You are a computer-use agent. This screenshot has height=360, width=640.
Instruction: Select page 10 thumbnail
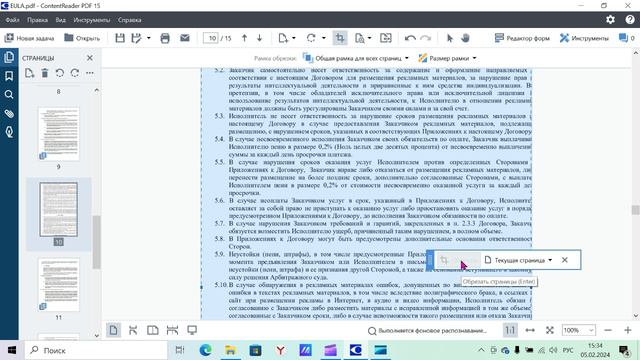pyautogui.click(x=59, y=209)
